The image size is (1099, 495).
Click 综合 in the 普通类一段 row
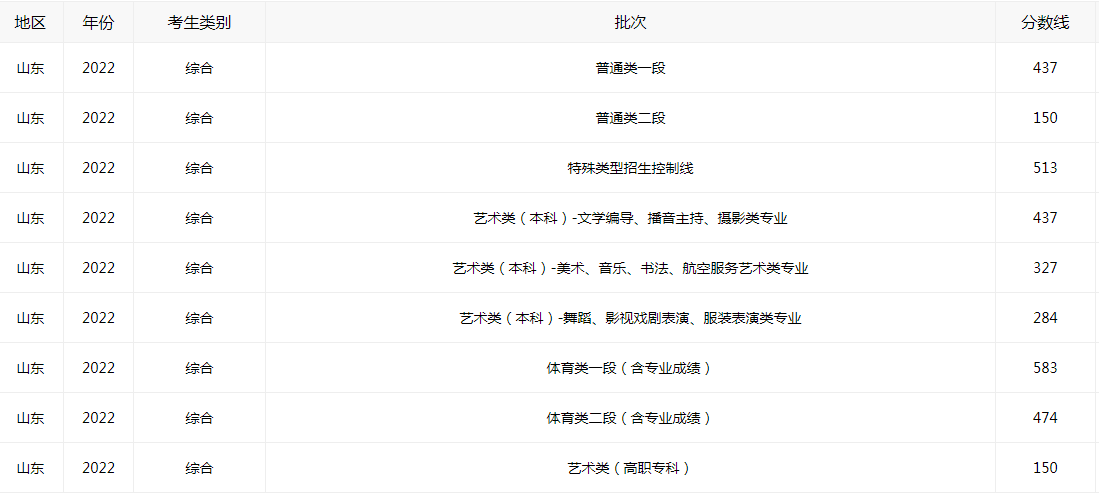point(199,68)
